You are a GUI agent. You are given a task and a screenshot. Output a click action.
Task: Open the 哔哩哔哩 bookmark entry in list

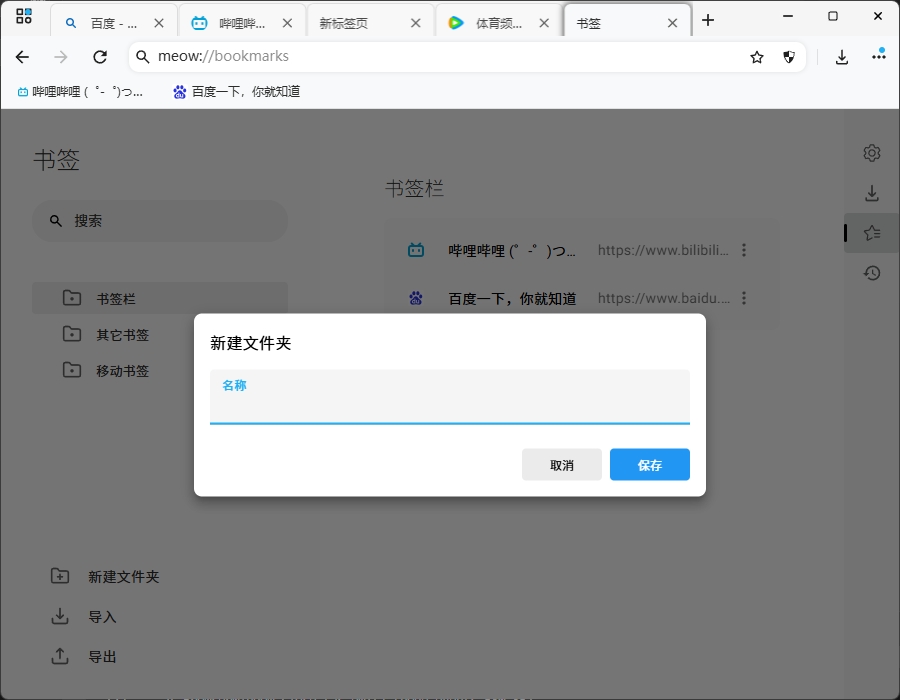[511, 251]
